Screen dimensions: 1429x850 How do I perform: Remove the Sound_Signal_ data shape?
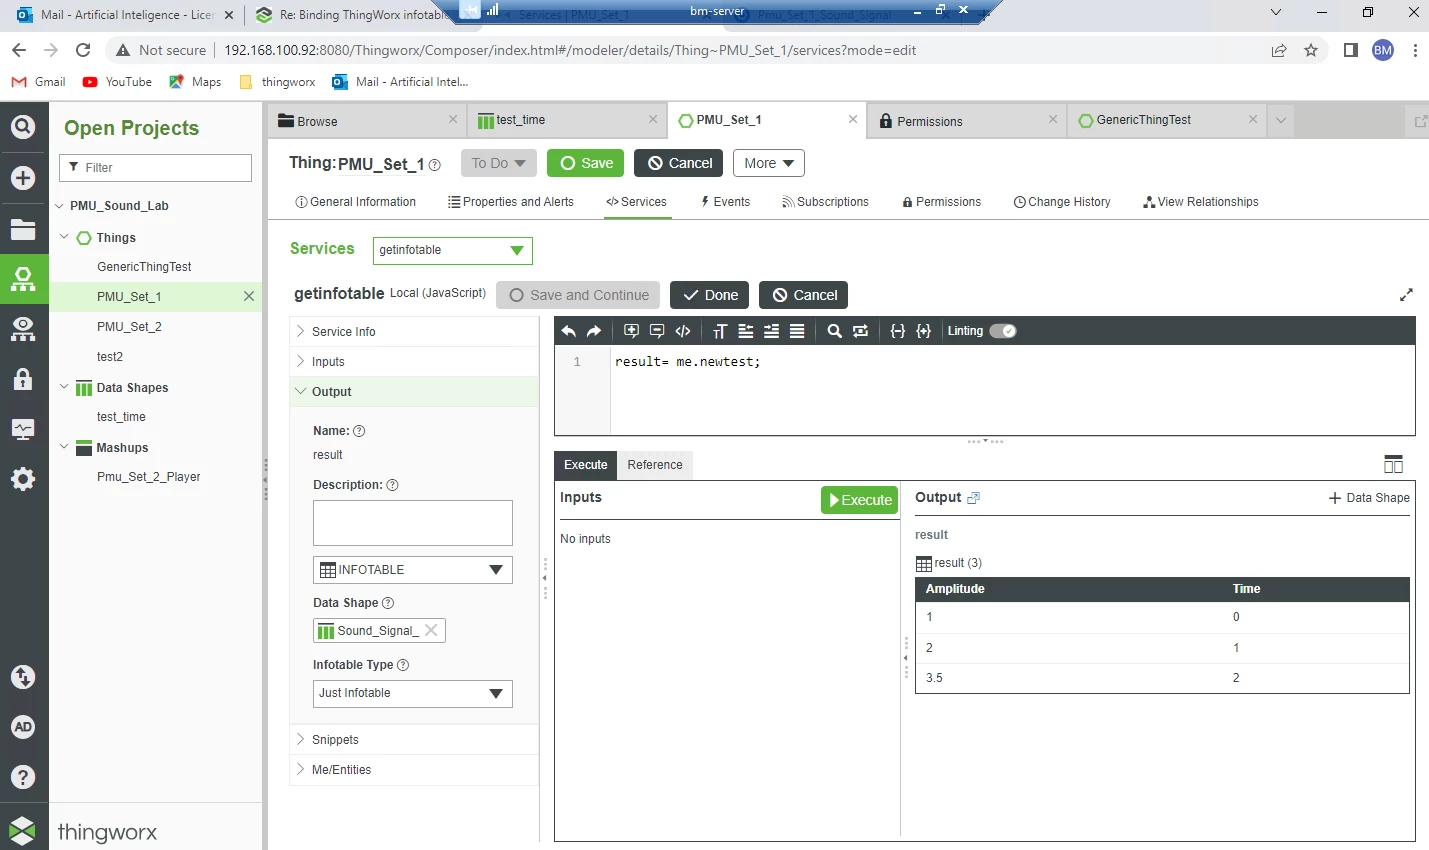(x=431, y=630)
